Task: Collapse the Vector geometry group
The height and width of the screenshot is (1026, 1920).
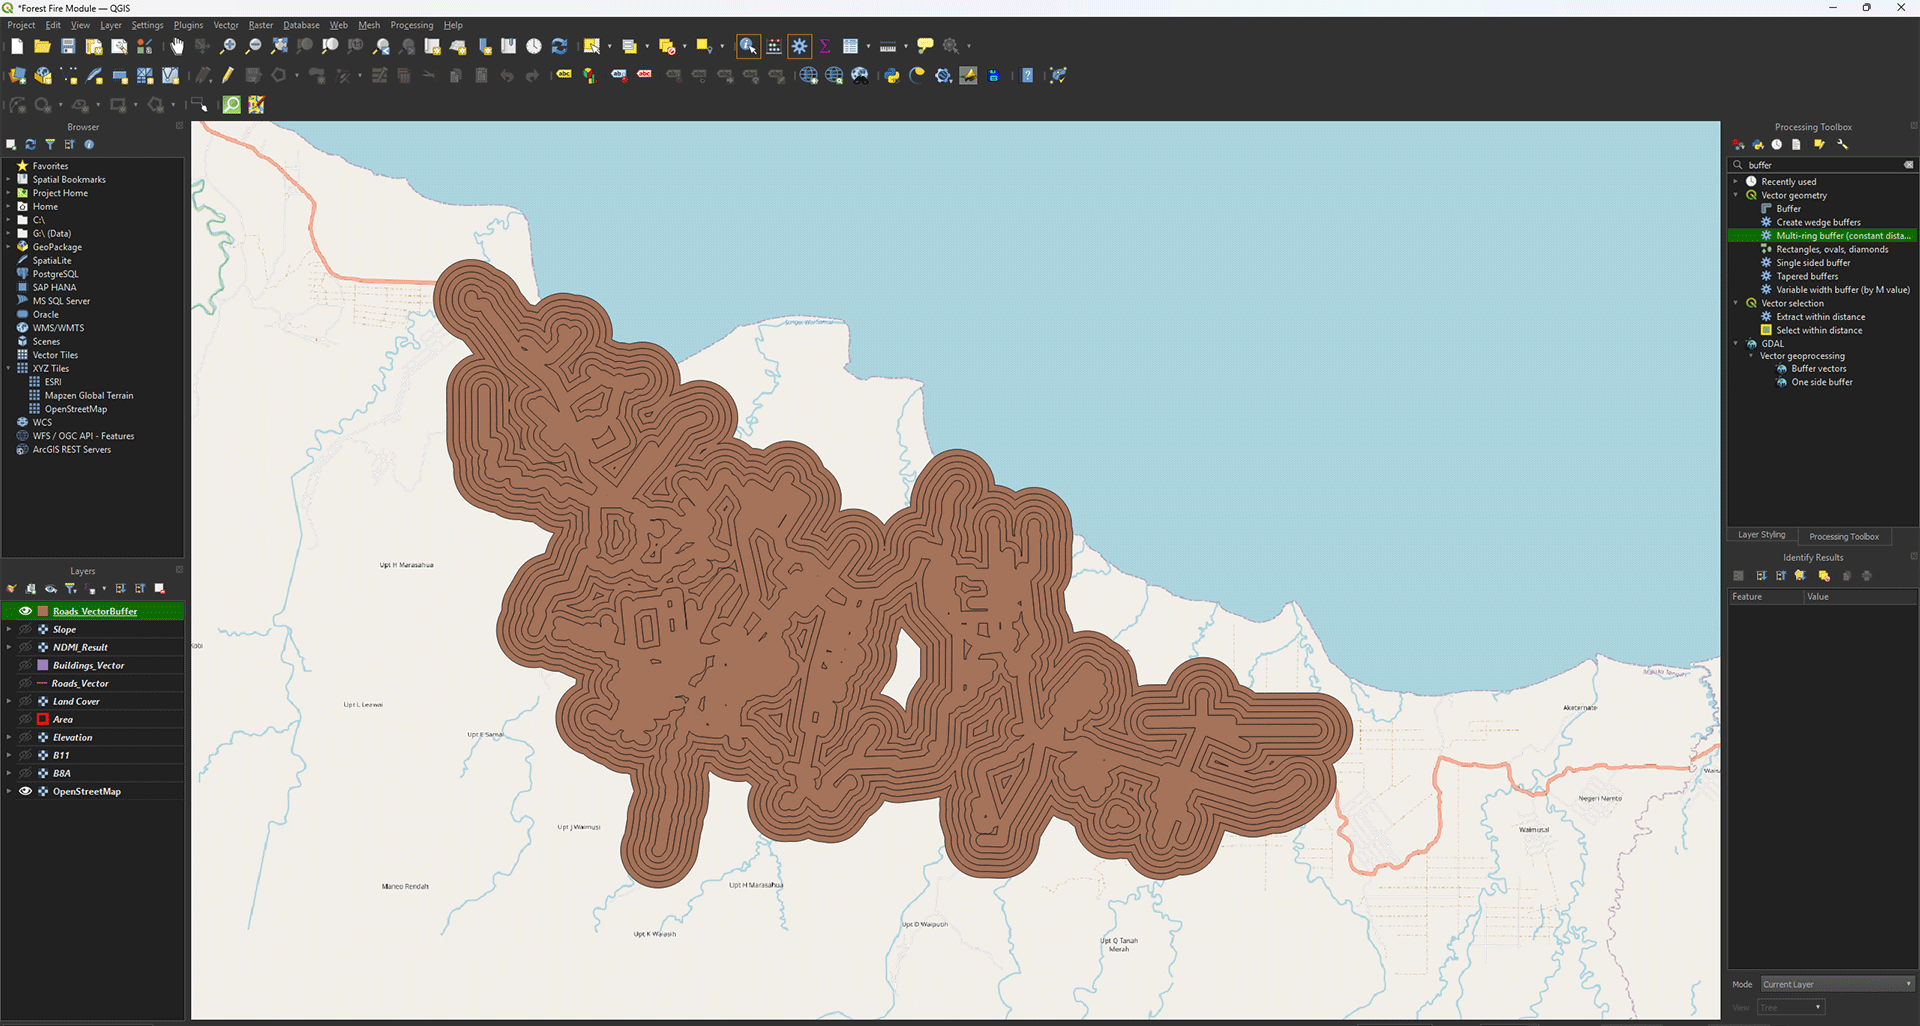Action: [1736, 195]
